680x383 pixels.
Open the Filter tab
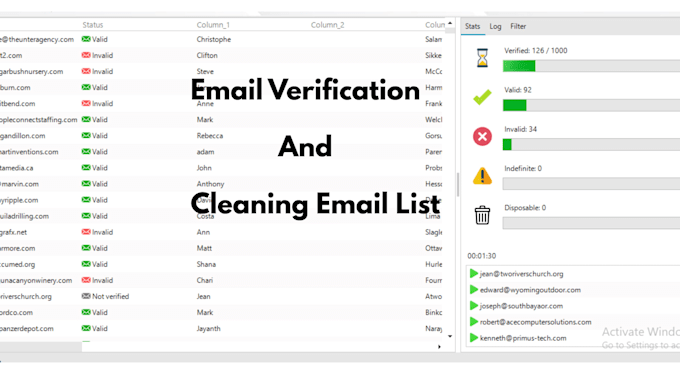point(518,26)
